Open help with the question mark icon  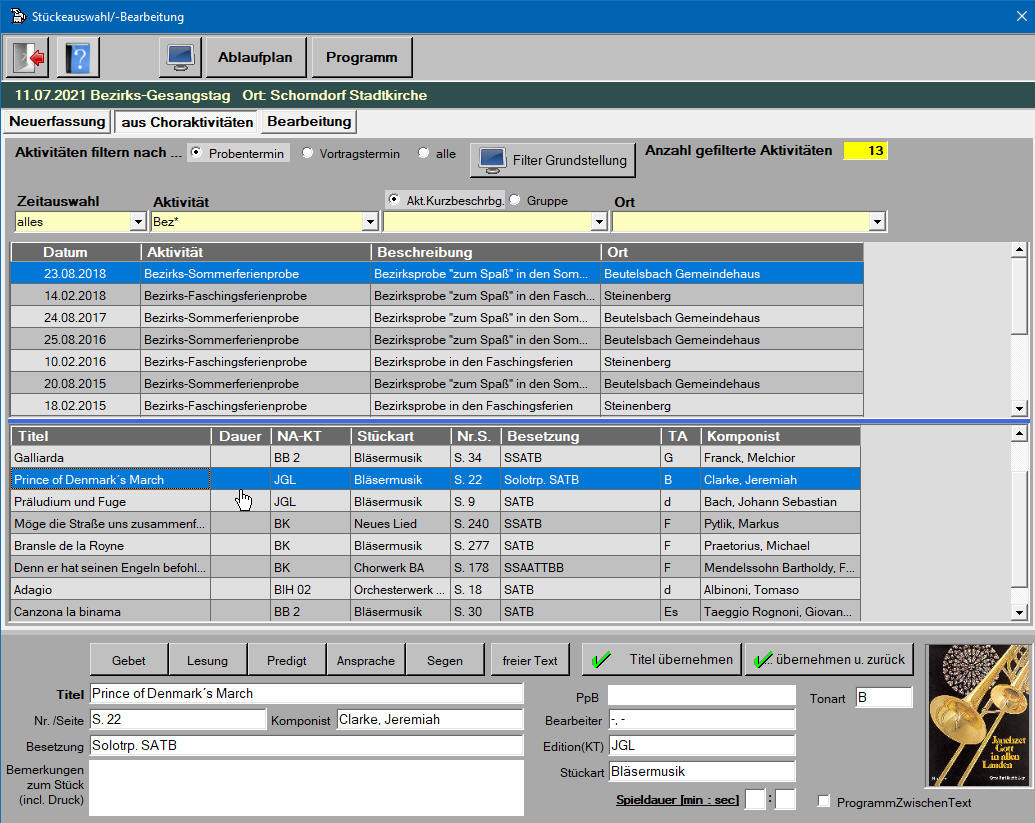click(77, 58)
